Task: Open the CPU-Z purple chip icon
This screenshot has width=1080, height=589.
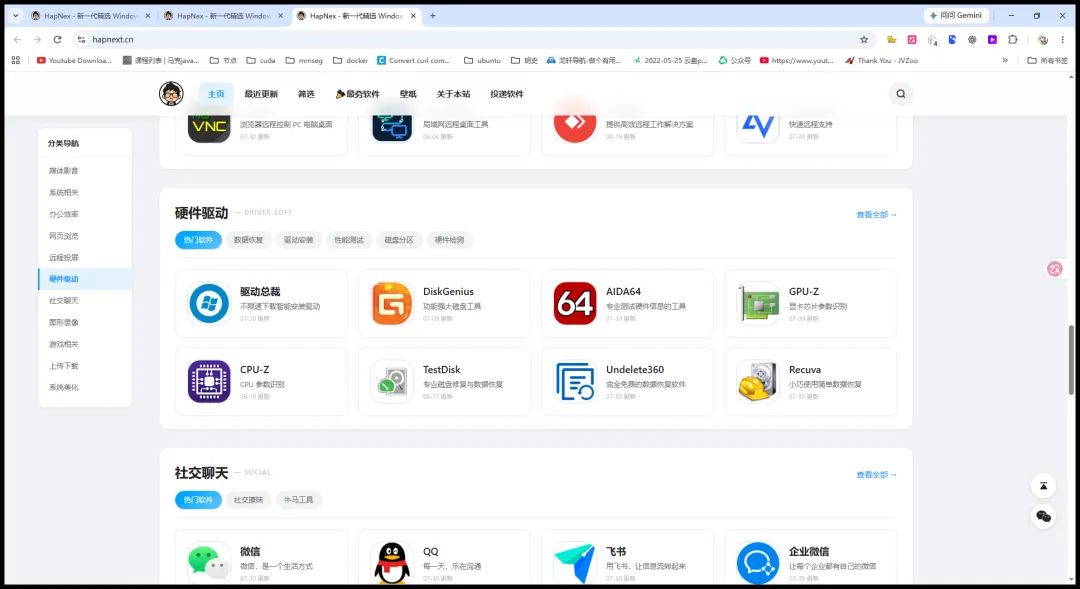Action: point(209,381)
